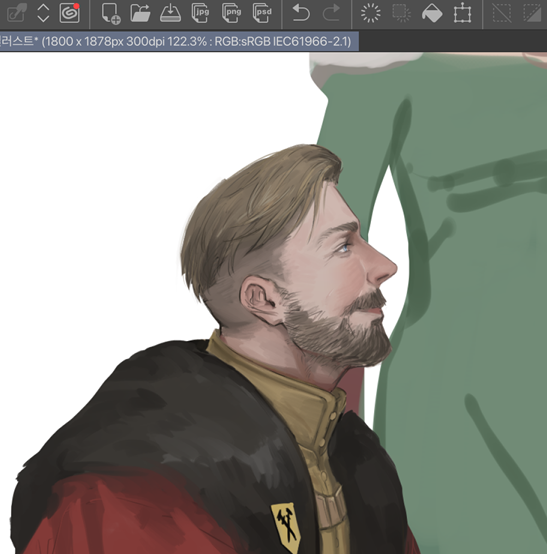
Task: Export as png icon
Action: tap(231, 13)
